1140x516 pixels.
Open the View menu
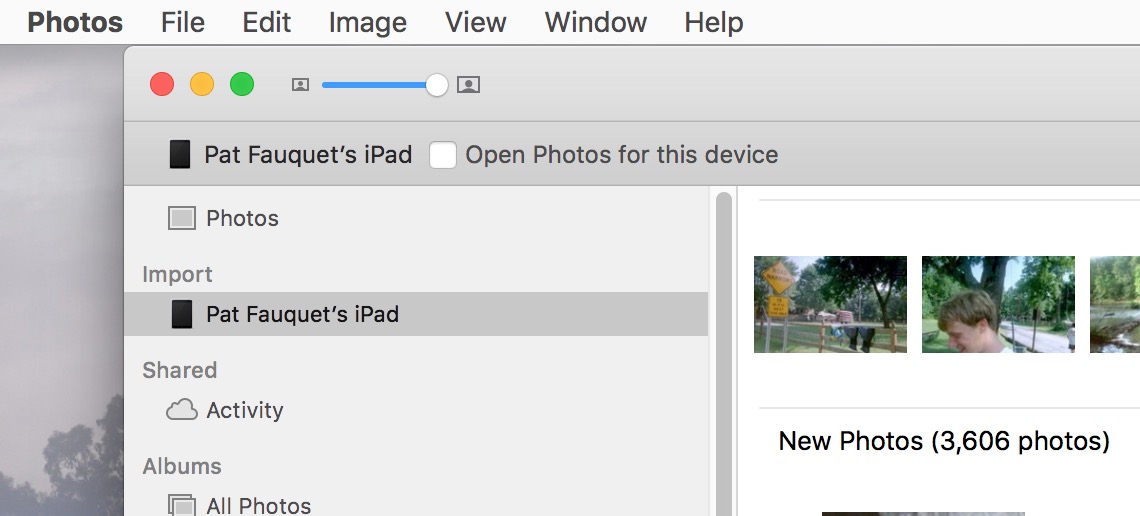pos(475,22)
